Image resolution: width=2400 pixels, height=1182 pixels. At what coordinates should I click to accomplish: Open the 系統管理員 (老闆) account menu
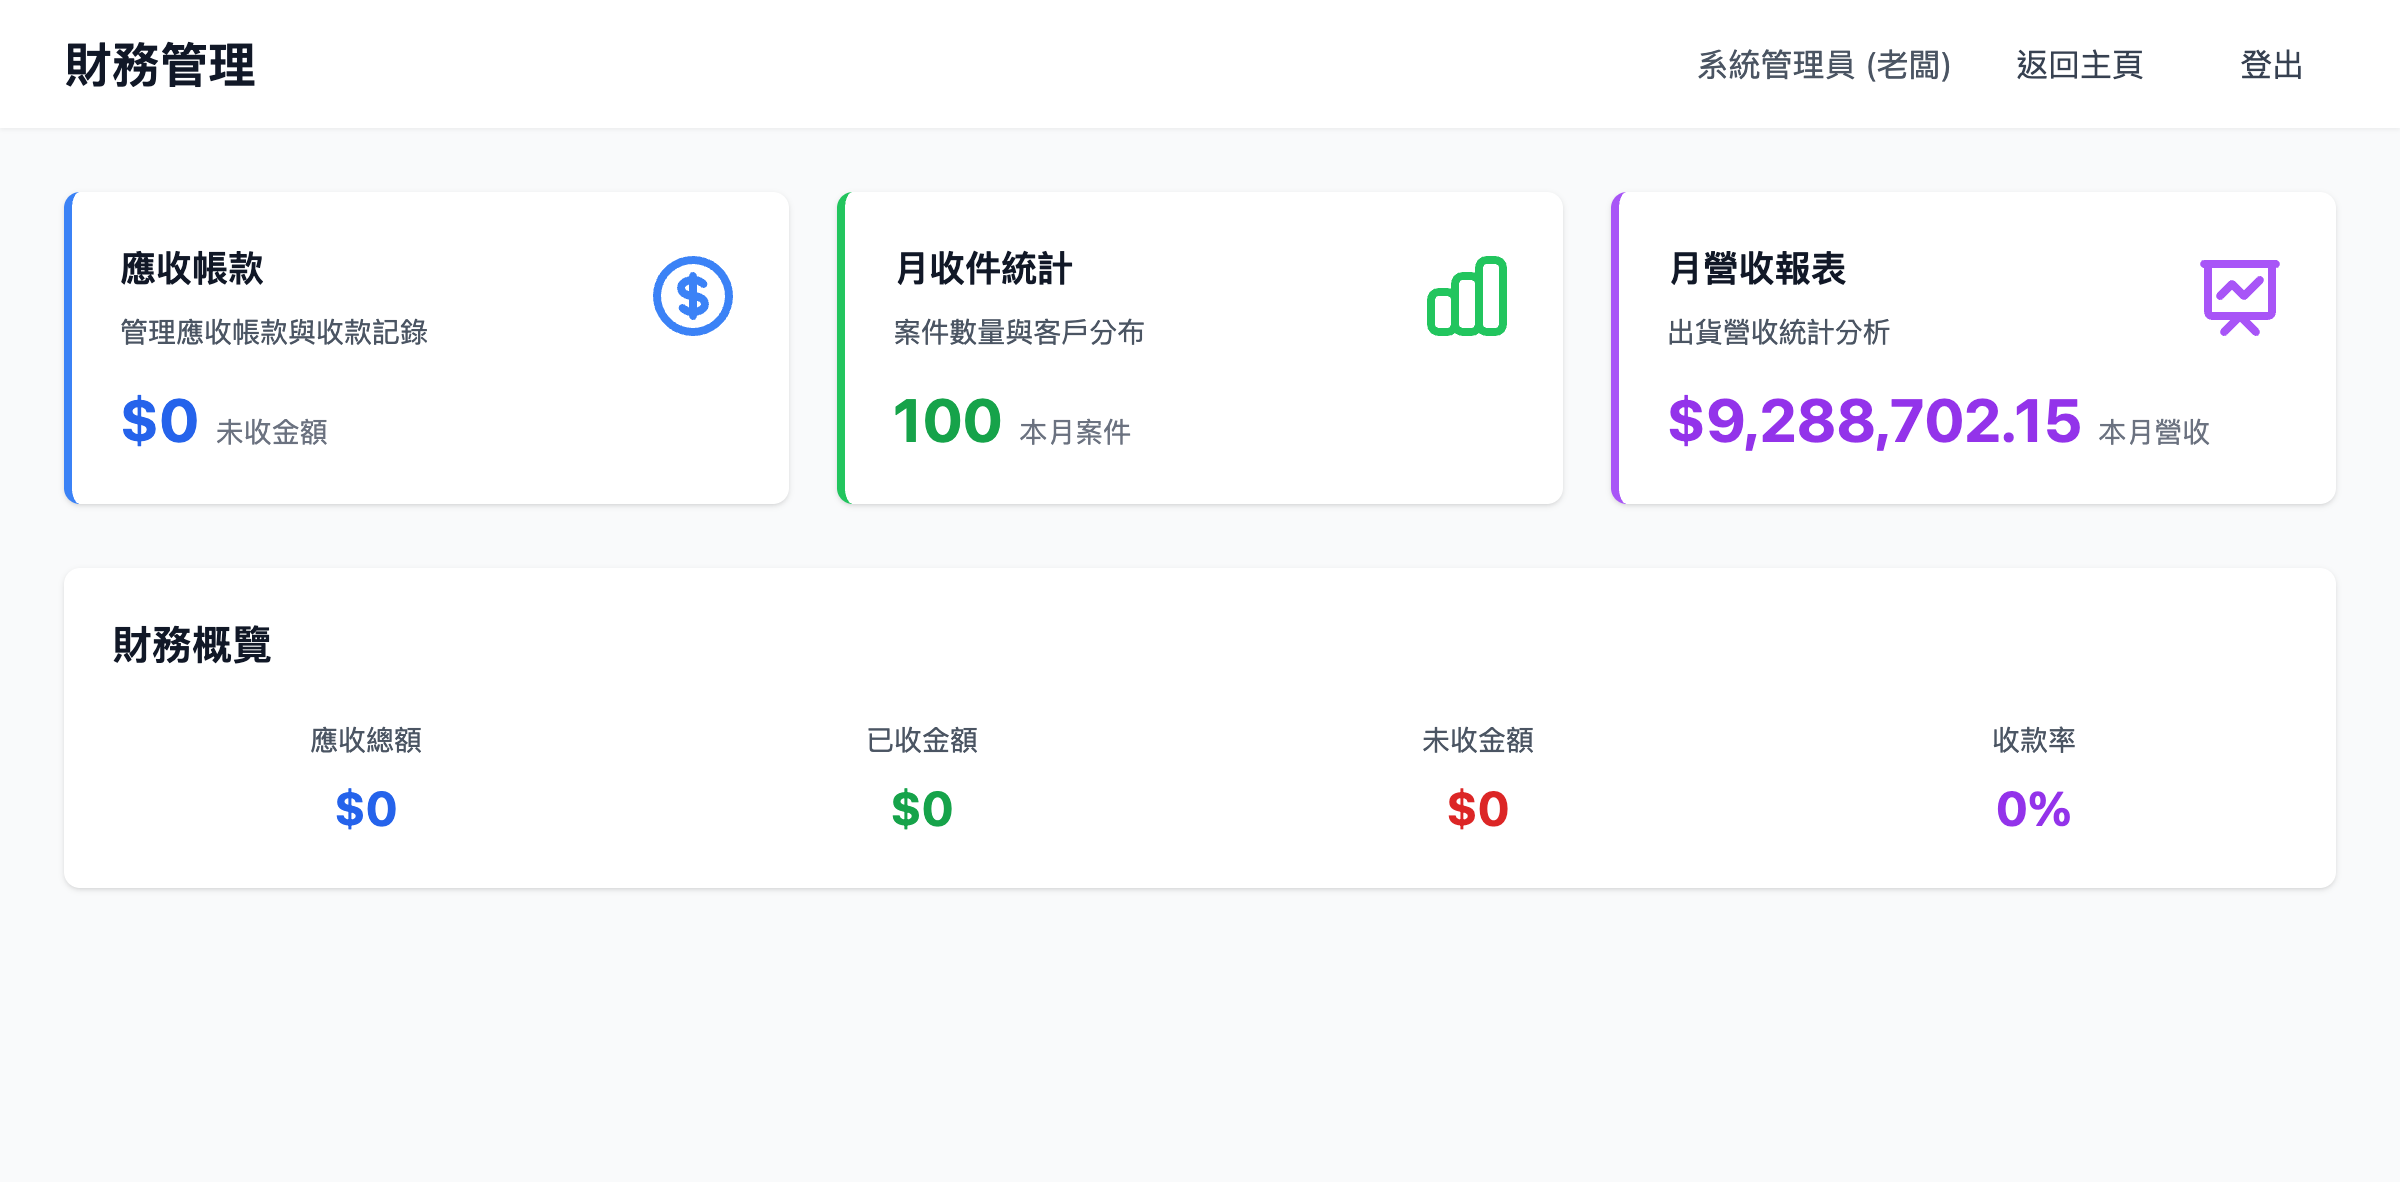[1822, 66]
